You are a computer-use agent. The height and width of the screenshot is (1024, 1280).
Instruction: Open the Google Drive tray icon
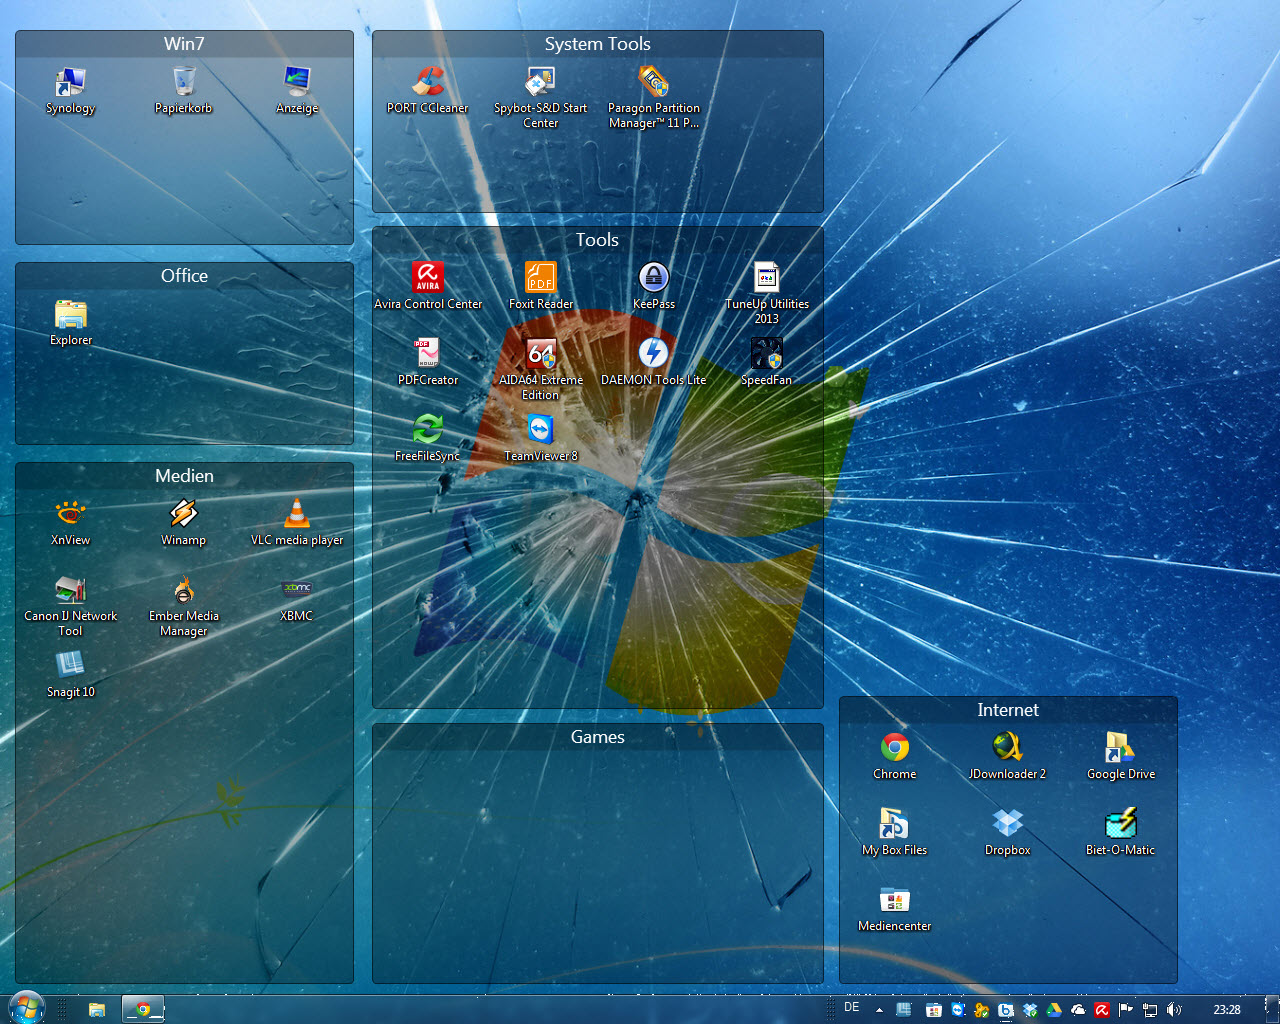tap(1054, 1010)
